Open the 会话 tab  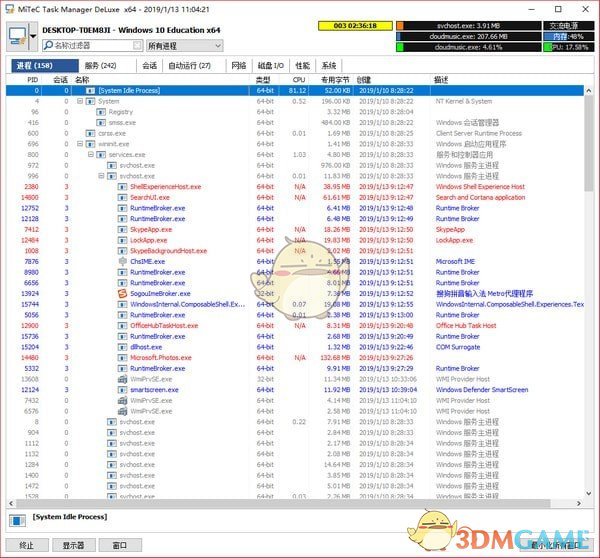coord(150,66)
